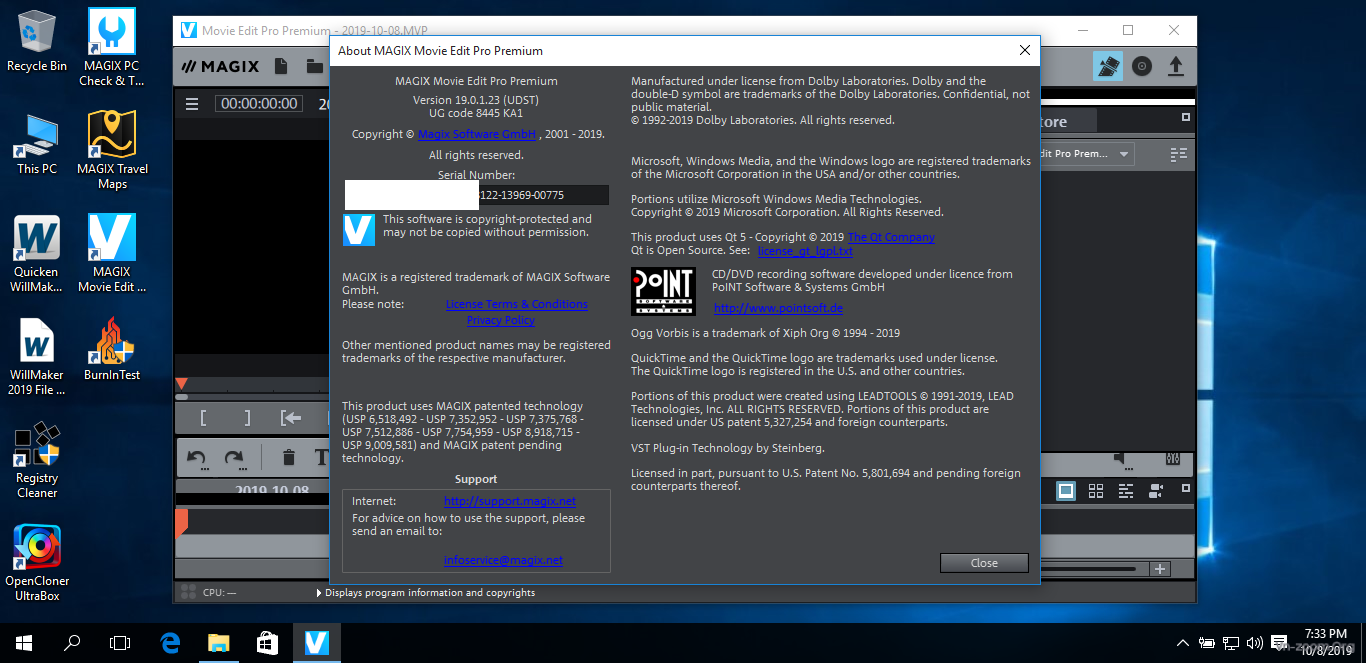Open the Recycle Bin desktop icon
The height and width of the screenshot is (663, 1366).
tap(37, 41)
